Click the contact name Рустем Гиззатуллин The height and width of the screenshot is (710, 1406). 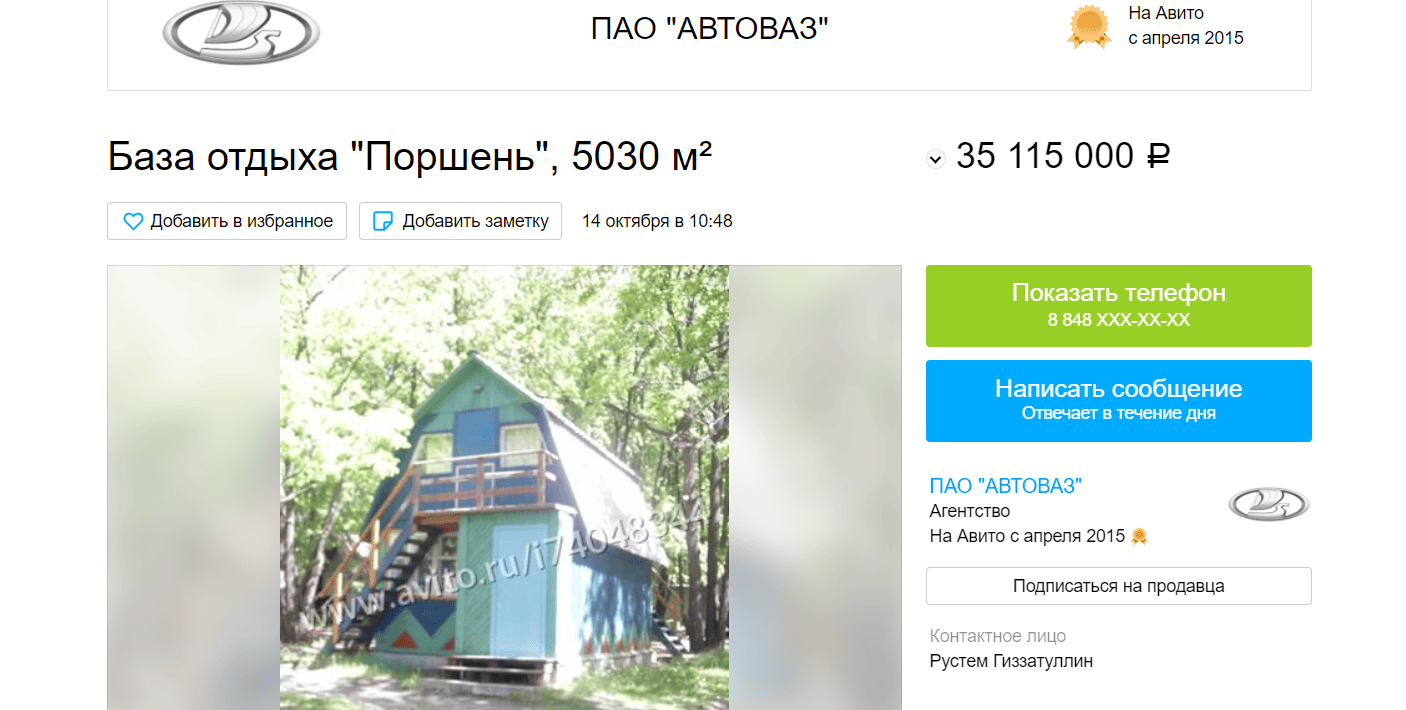1011,661
